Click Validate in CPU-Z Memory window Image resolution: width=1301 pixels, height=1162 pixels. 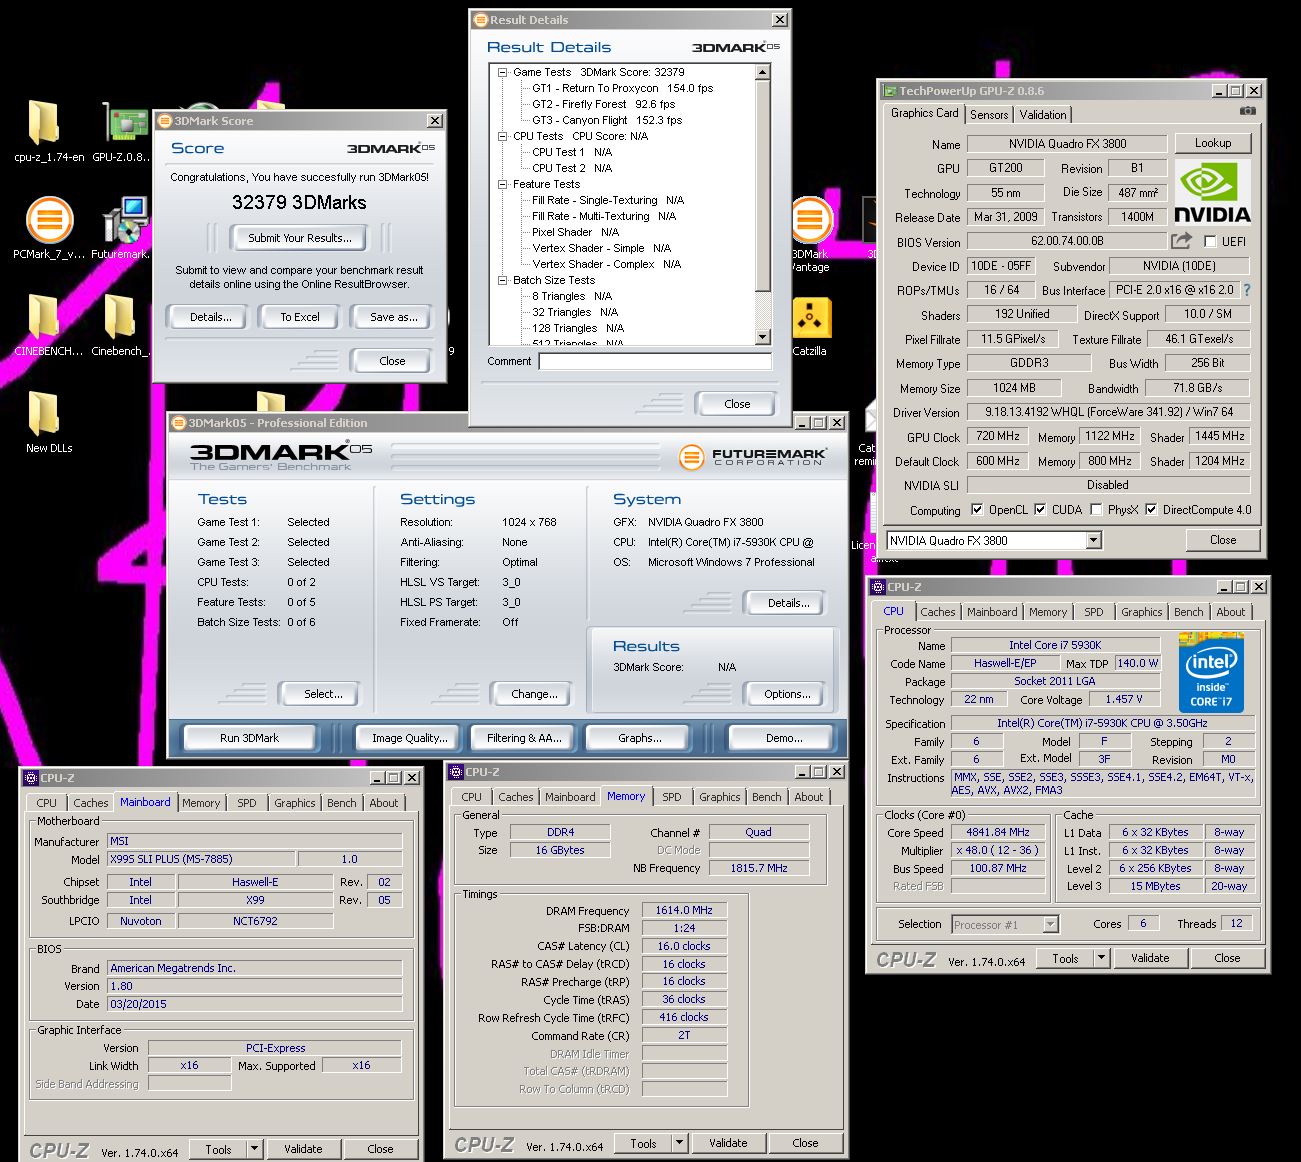tap(727, 1143)
